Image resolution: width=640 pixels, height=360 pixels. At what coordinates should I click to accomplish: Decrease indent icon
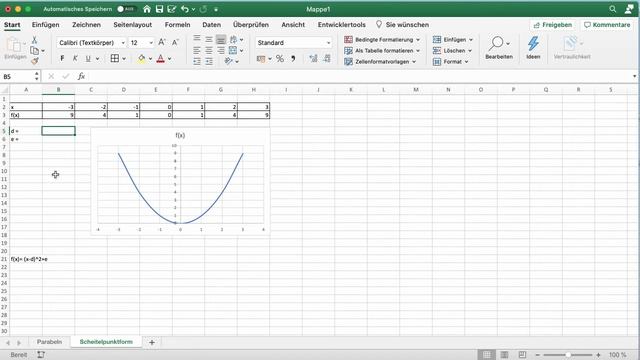197,62
